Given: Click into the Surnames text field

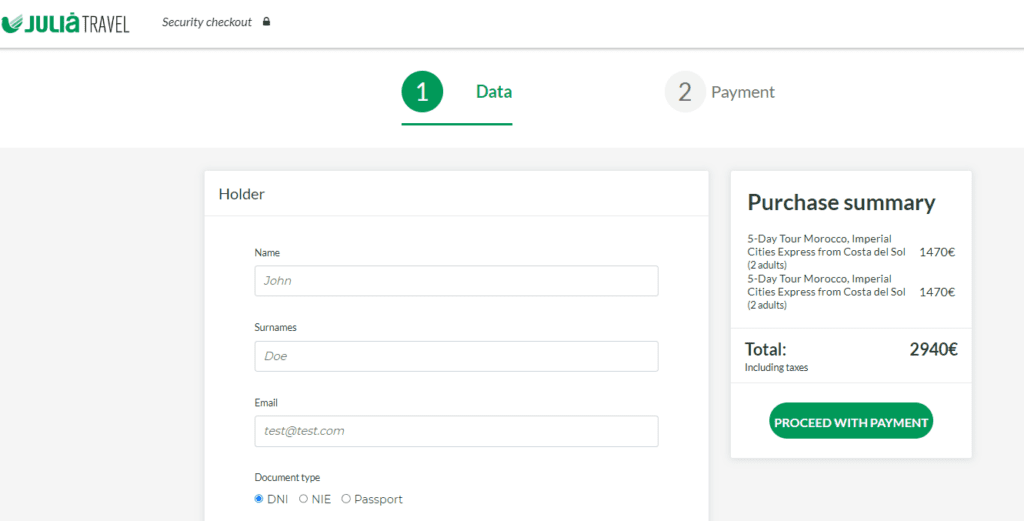Looking at the screenshot, I should [x=456, y=356].
